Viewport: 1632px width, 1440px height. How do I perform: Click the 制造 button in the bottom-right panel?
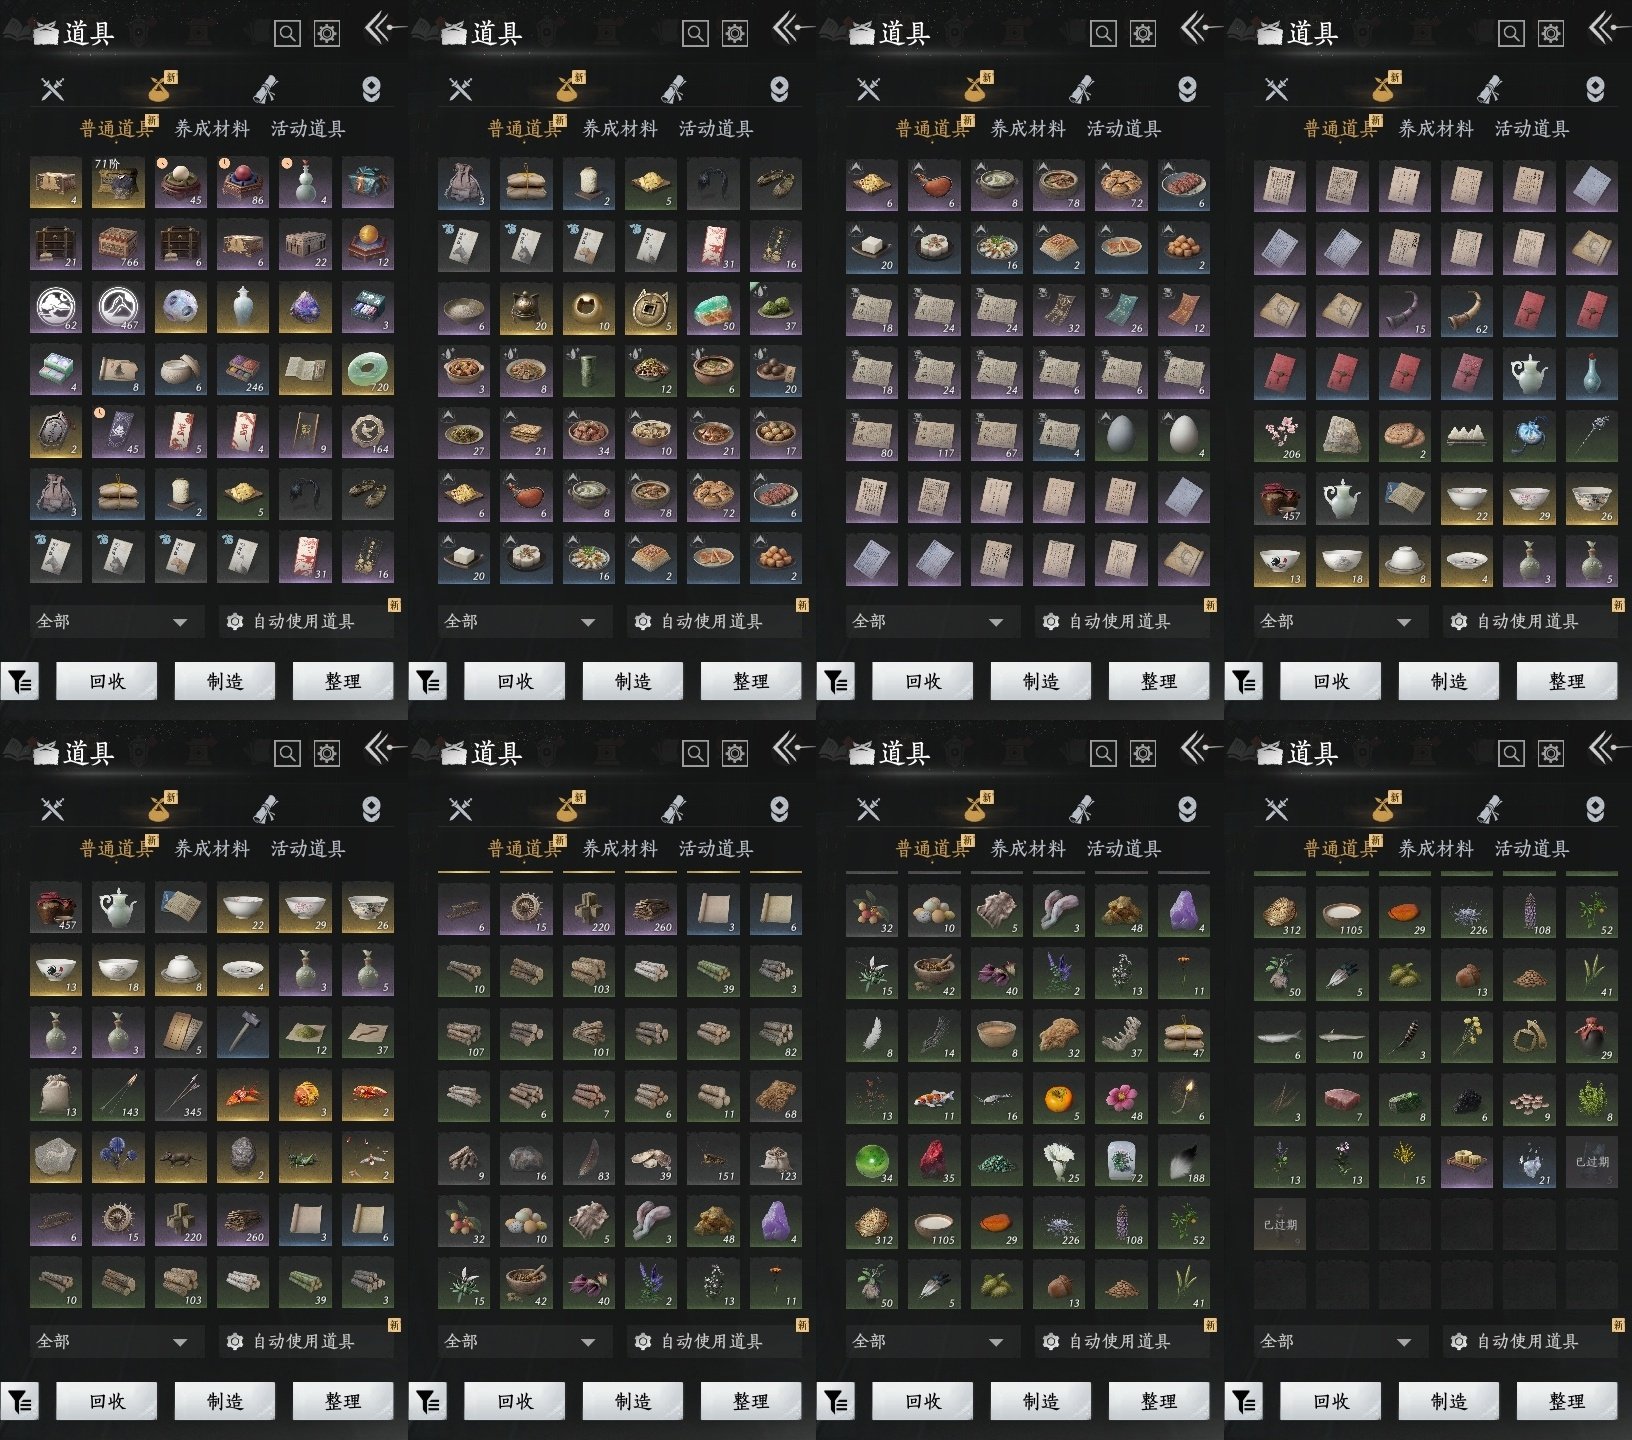point(1448,1401)
